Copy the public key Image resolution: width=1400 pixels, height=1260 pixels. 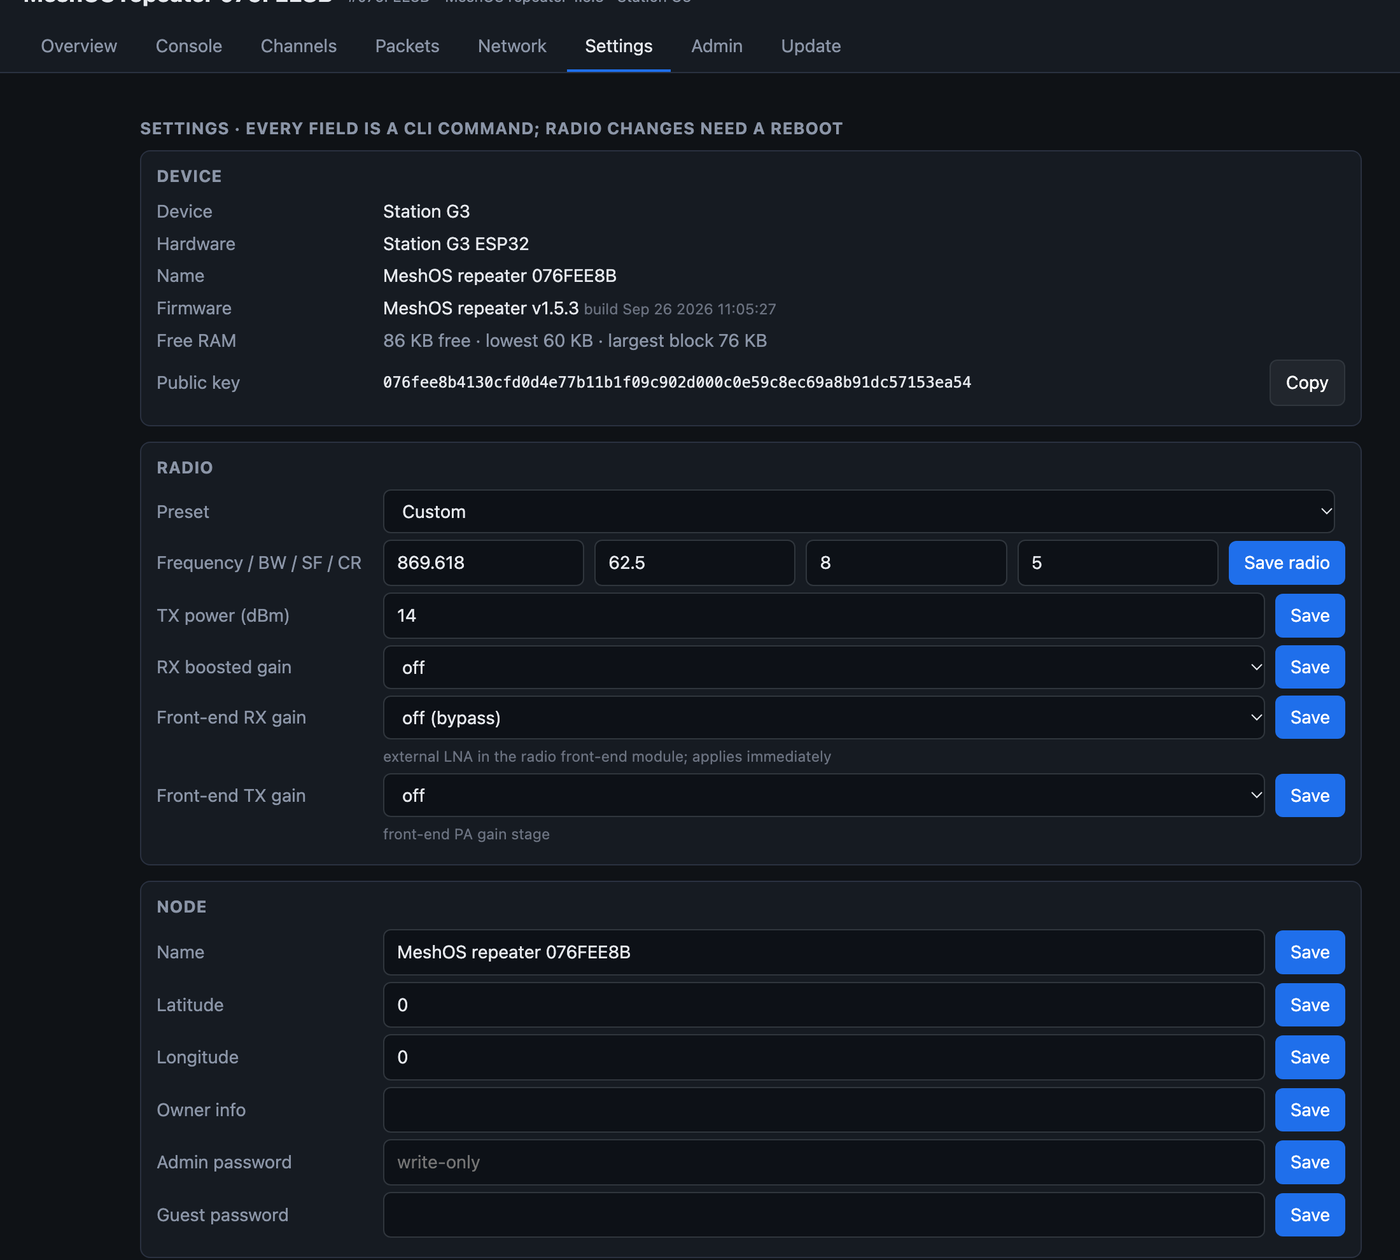click(1306, 383)
